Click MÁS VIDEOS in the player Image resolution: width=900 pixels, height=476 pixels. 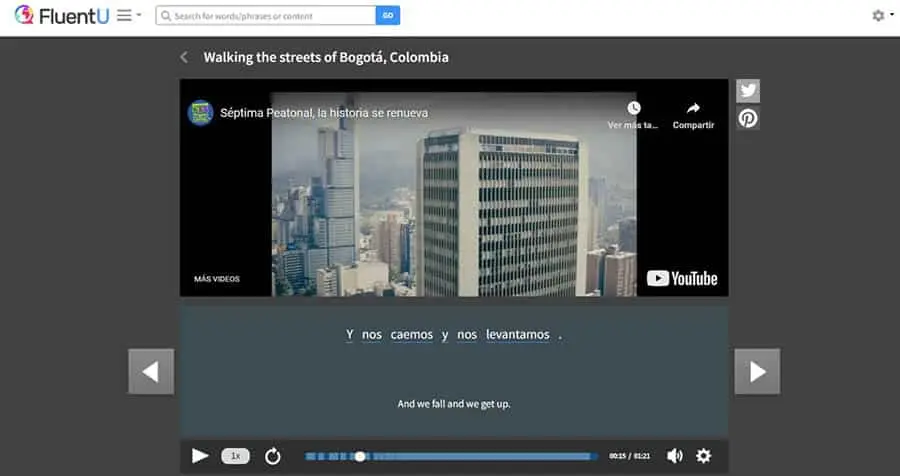(x=217, y=279)
